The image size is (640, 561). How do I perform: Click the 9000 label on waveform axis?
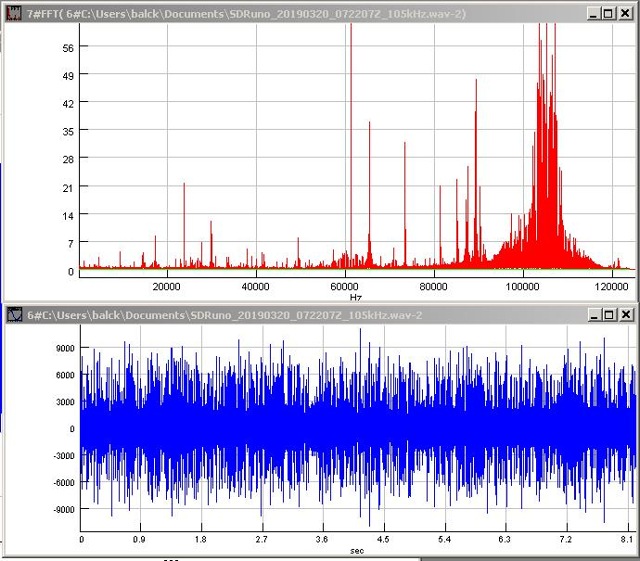[65, 348]
